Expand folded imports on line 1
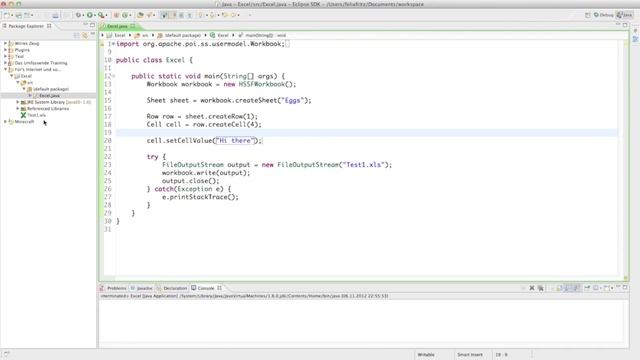Viewport: 640px width, 360px height. (x=114, y=44)
